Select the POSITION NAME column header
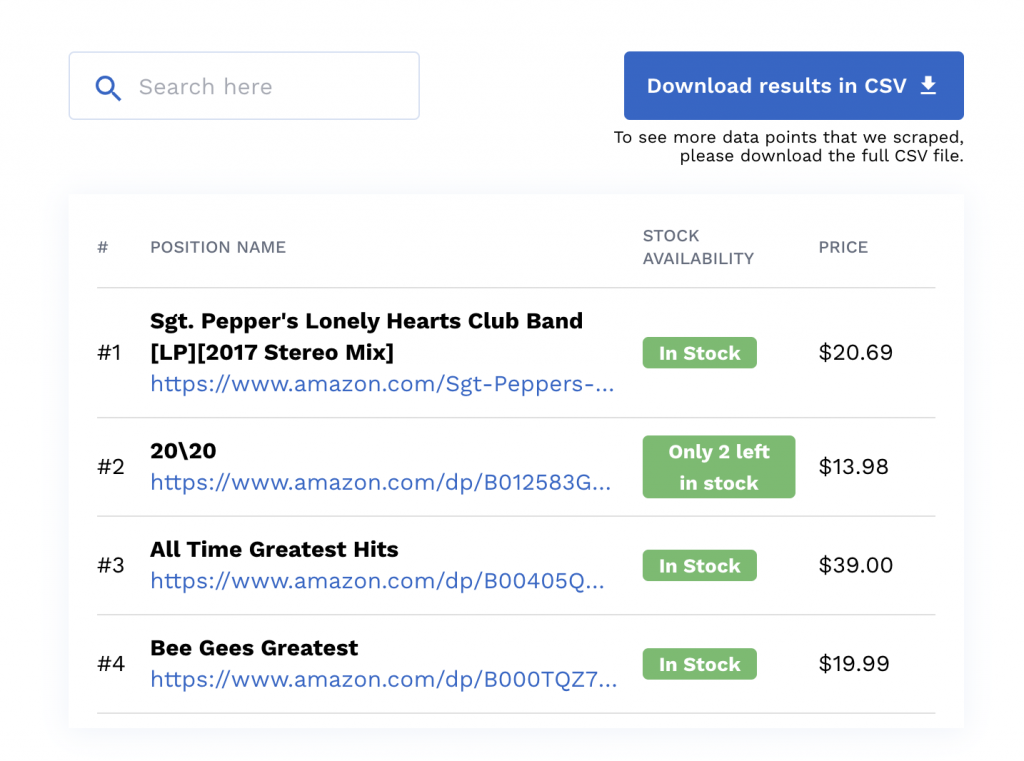Image resolution: width=1024 pixels, height=761 pixels. (x=217, y=247)
